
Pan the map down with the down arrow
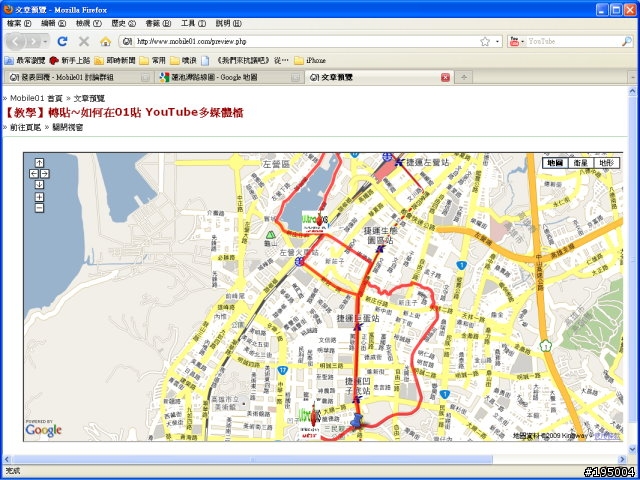click(39, 185)
